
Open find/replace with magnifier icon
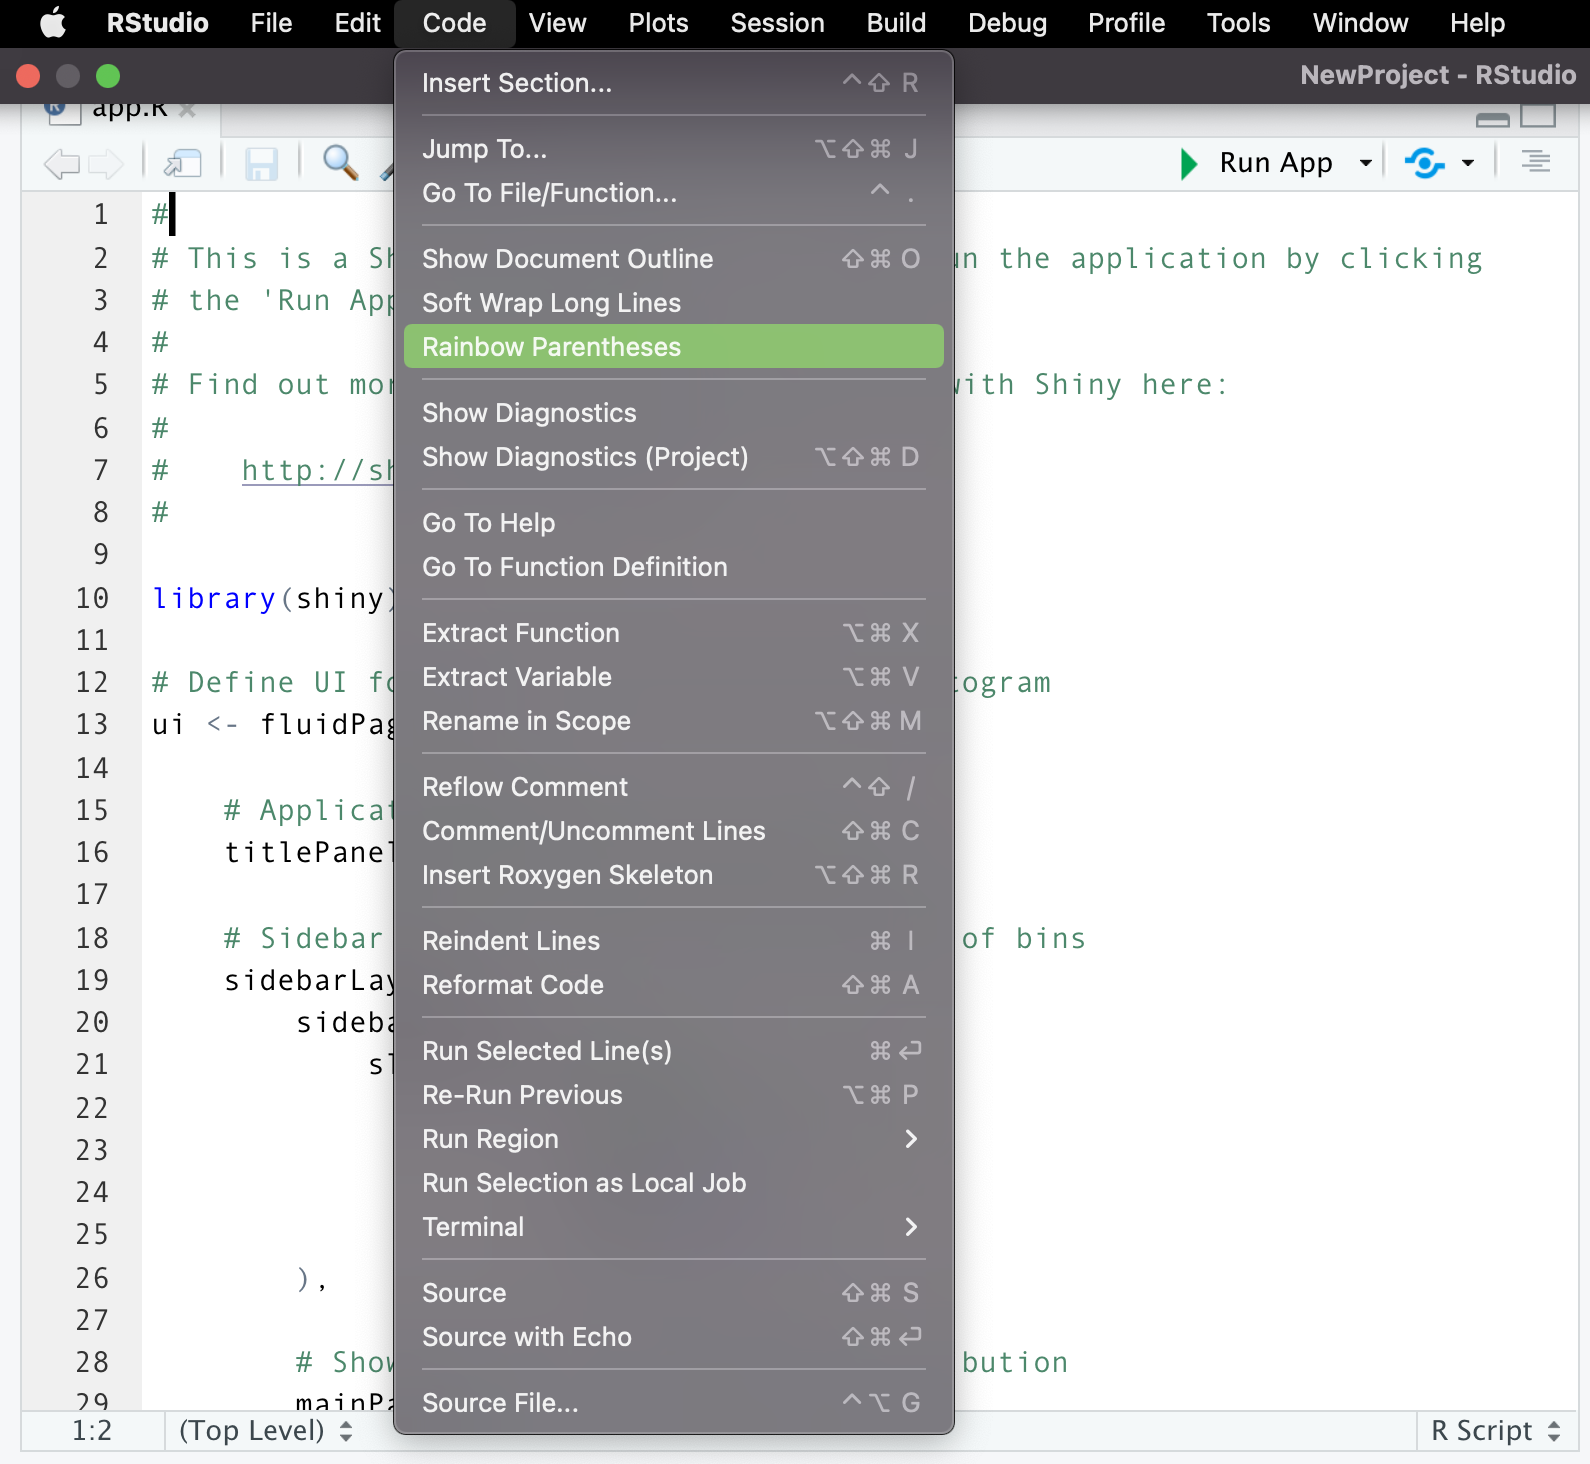(340, 162)
